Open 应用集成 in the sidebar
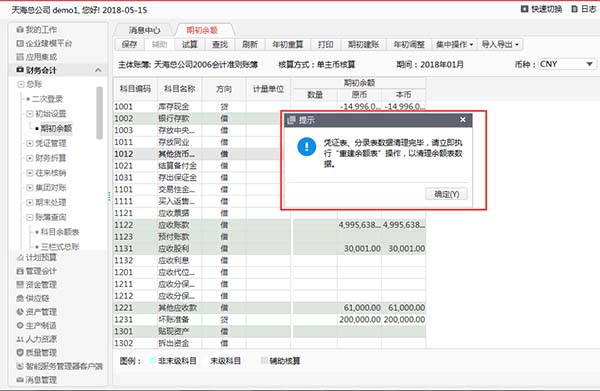 [x=37, y=57]
